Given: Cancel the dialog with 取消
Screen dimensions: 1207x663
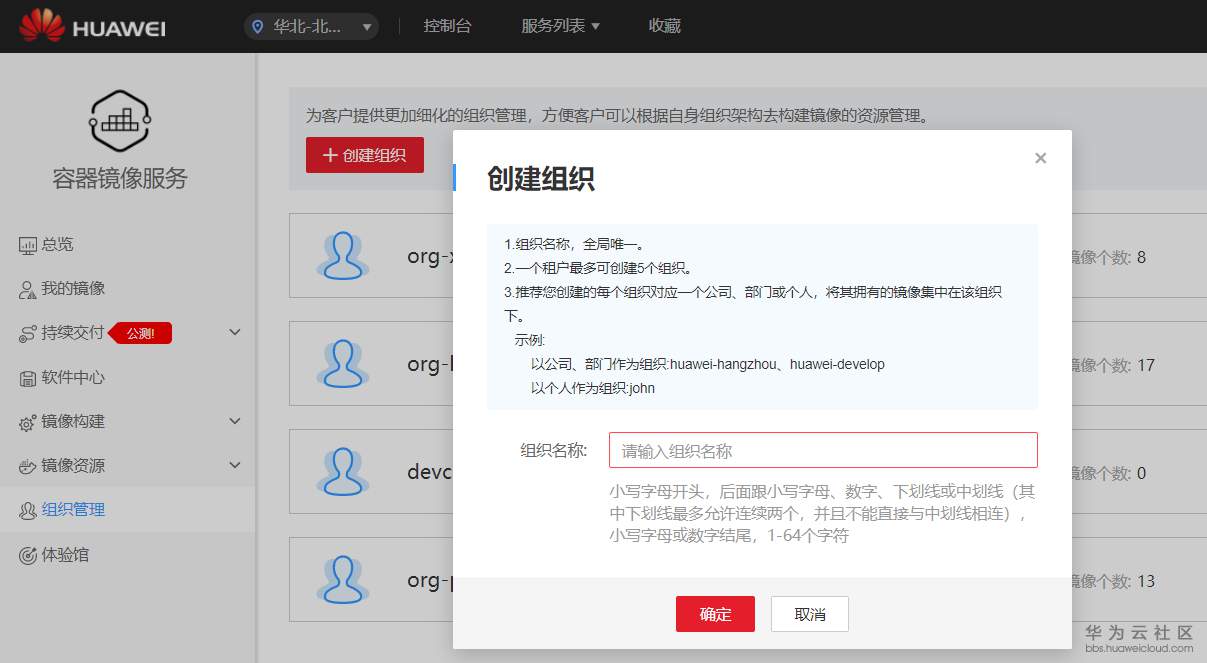Looking at the screenshot, I should click(x=809, y=614).
